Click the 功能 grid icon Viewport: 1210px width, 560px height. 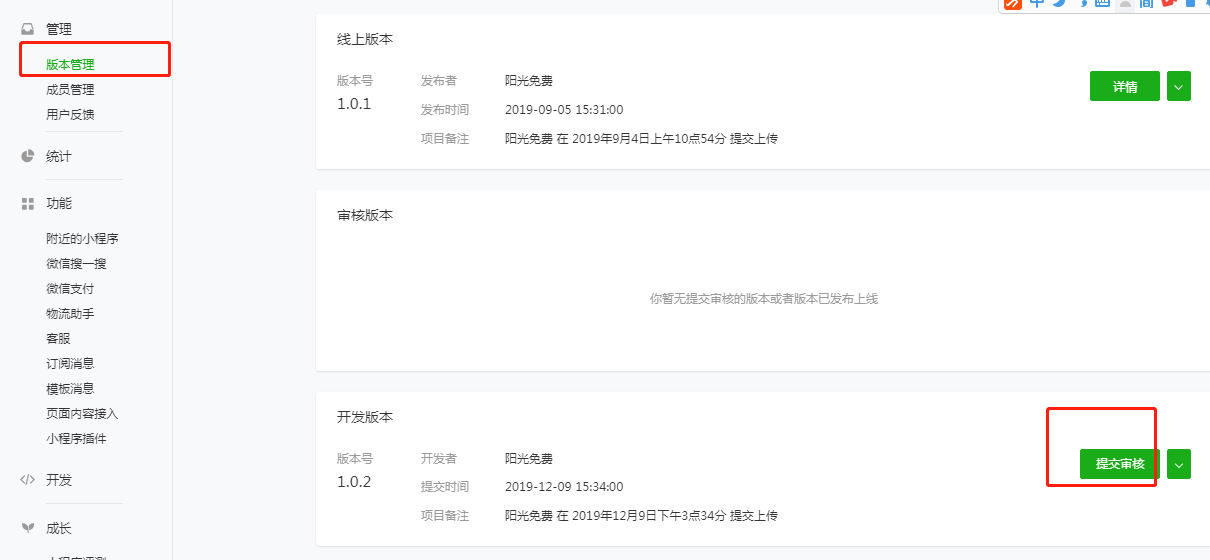click(x=27, y=203)
